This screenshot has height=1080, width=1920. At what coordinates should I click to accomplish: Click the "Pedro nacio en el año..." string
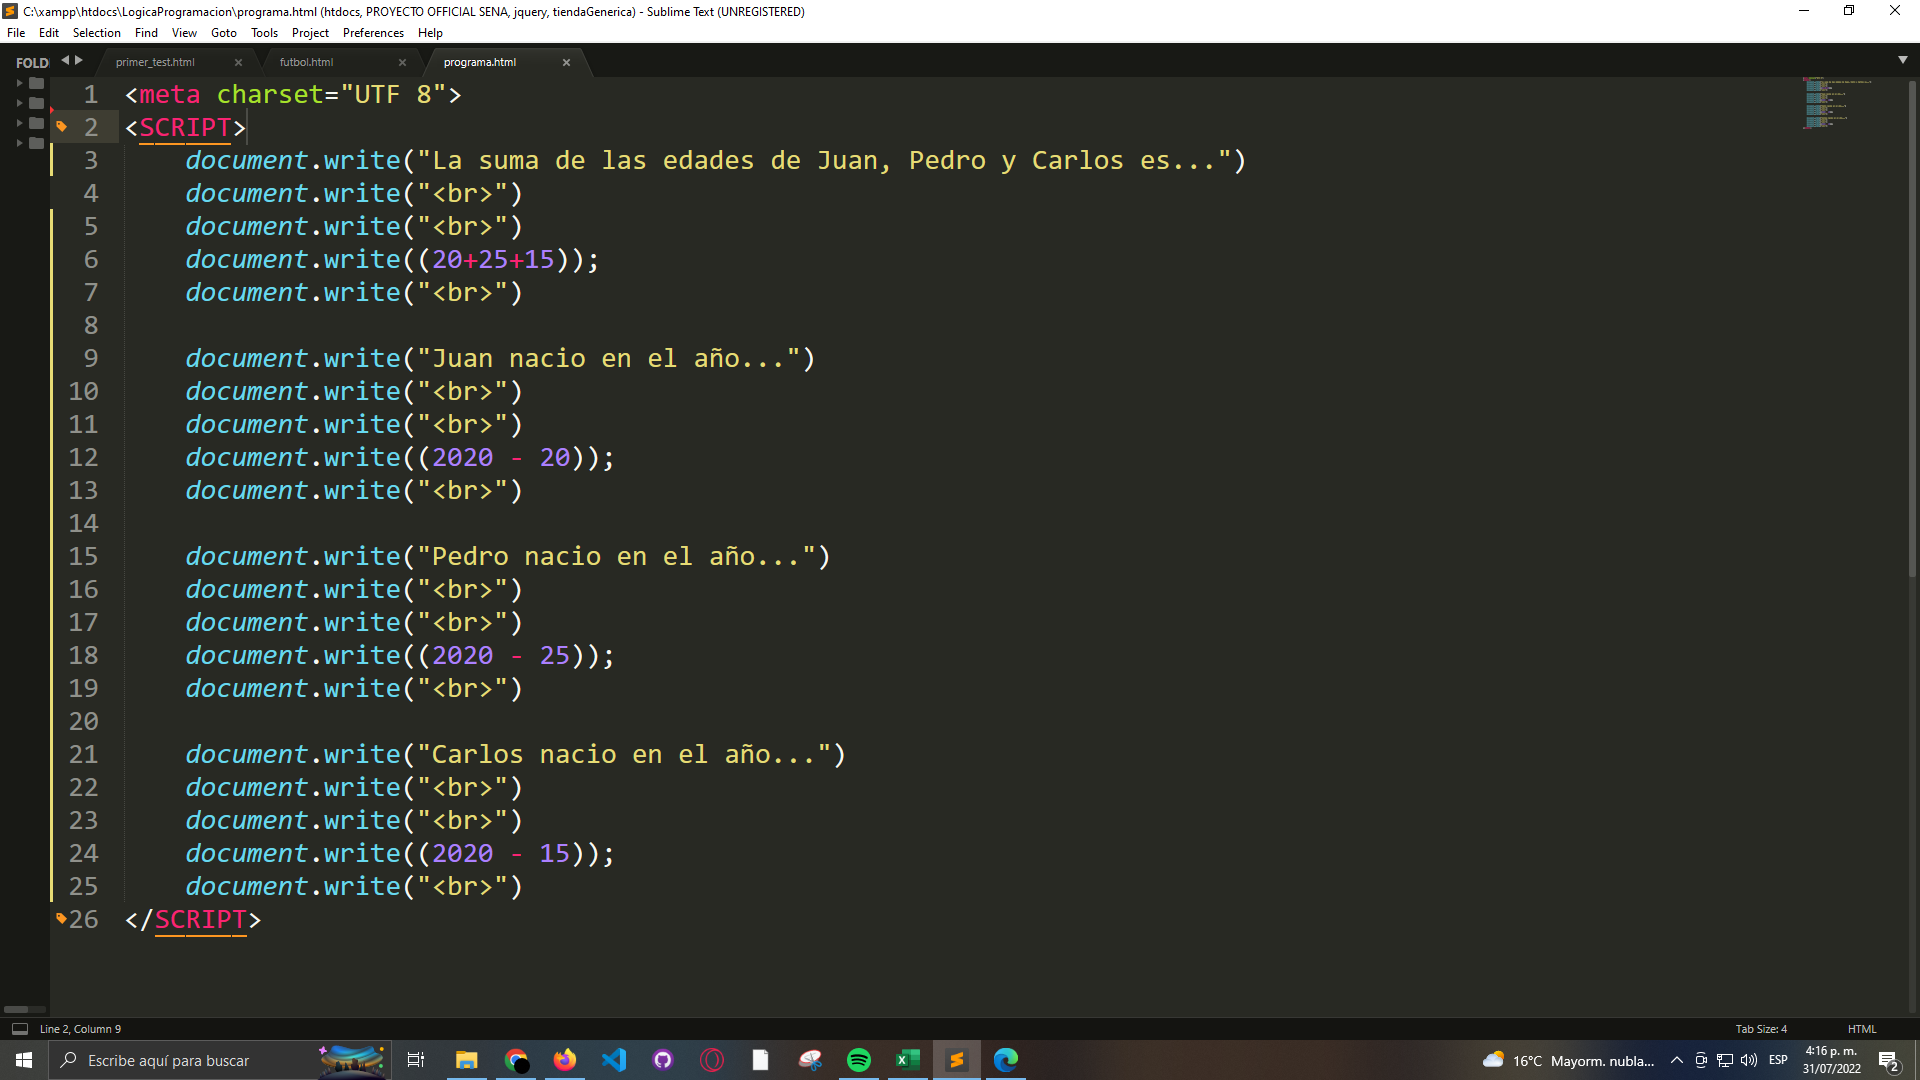[616, 557]
